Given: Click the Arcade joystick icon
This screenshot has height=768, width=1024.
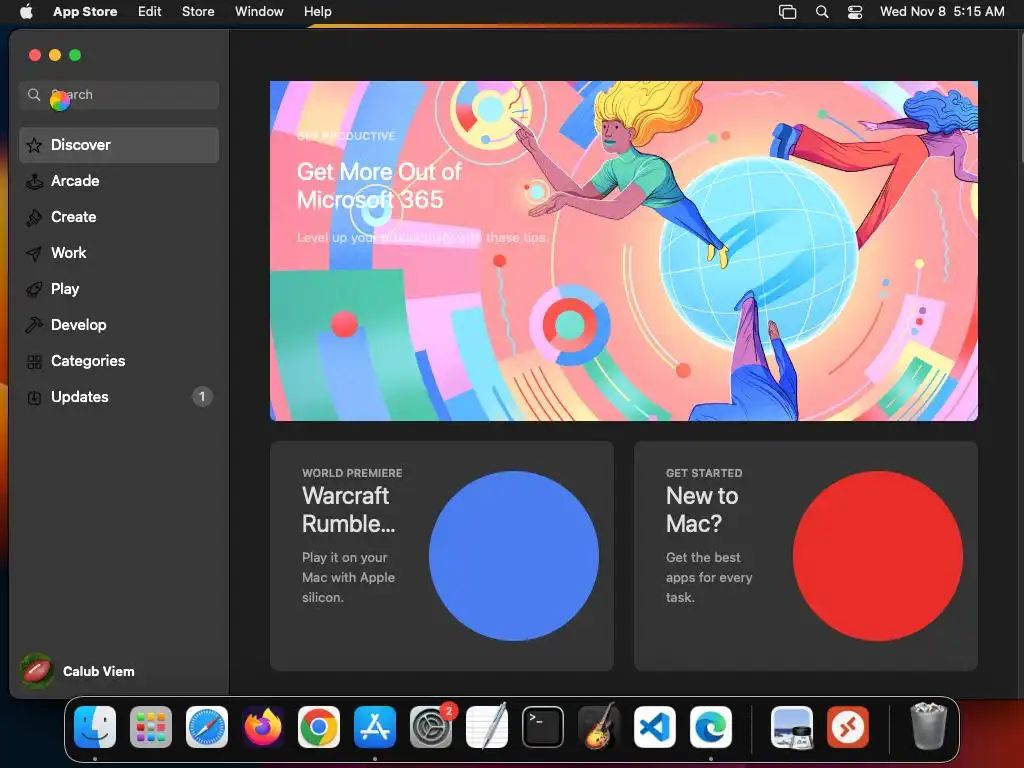Looking at the screenshot, I should tap(34, 181).
